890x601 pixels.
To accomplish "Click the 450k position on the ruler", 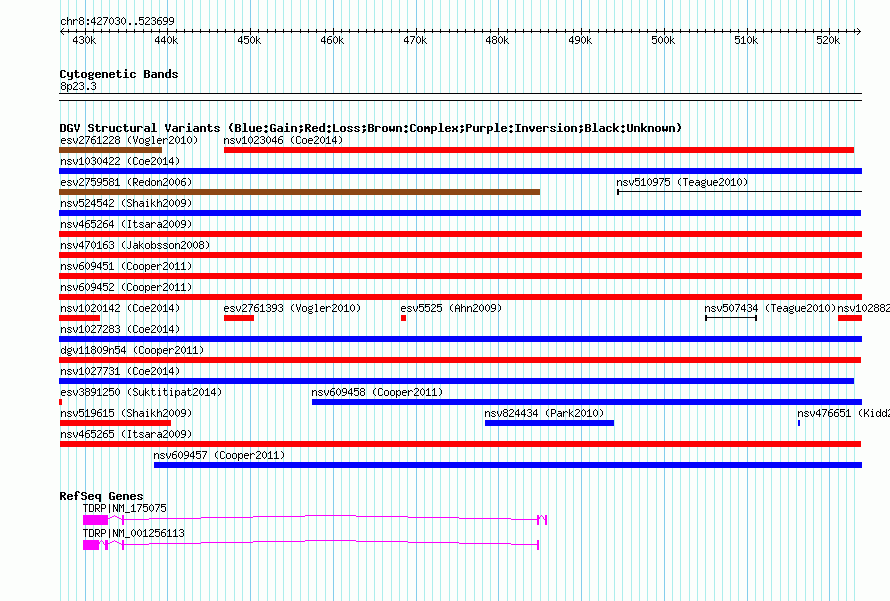I will (x=249, y=40).
